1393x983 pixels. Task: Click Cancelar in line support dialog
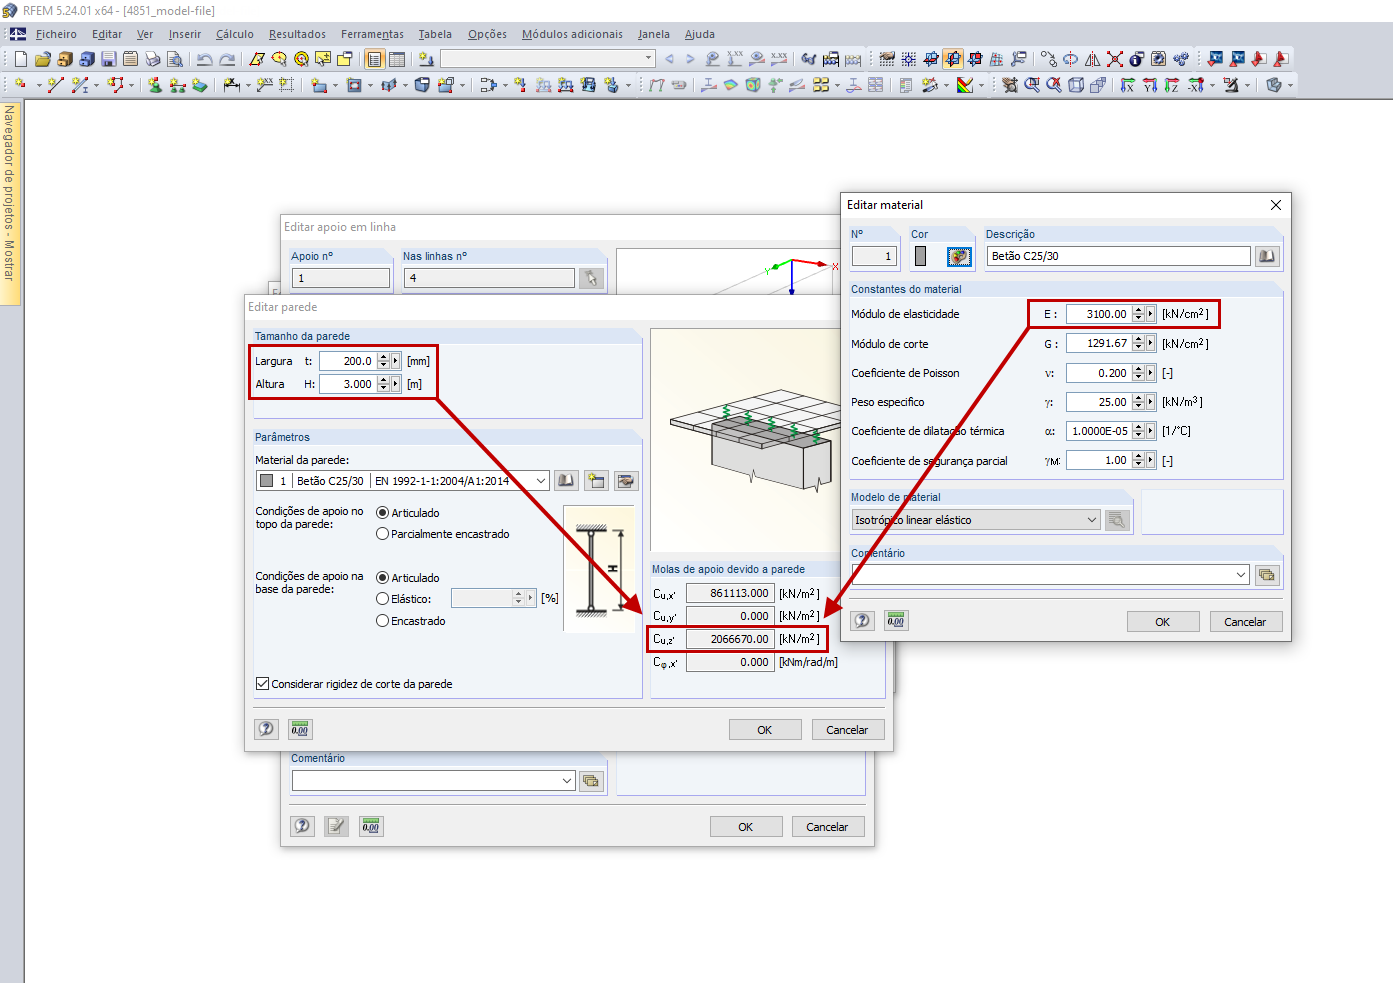click(827, 827)
